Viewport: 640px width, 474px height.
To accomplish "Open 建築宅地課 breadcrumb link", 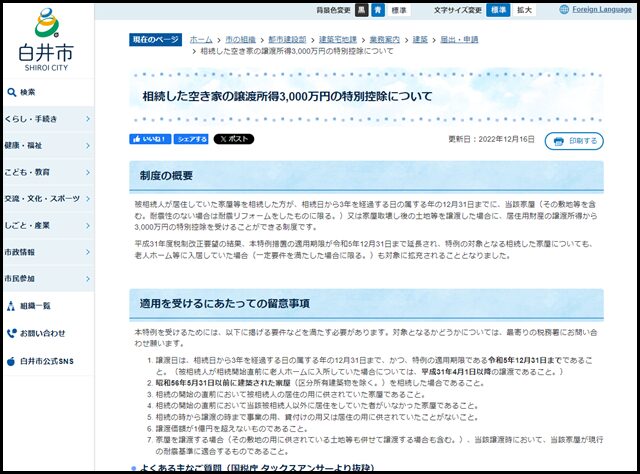I will pyautogui.click(x=338, y=40).
